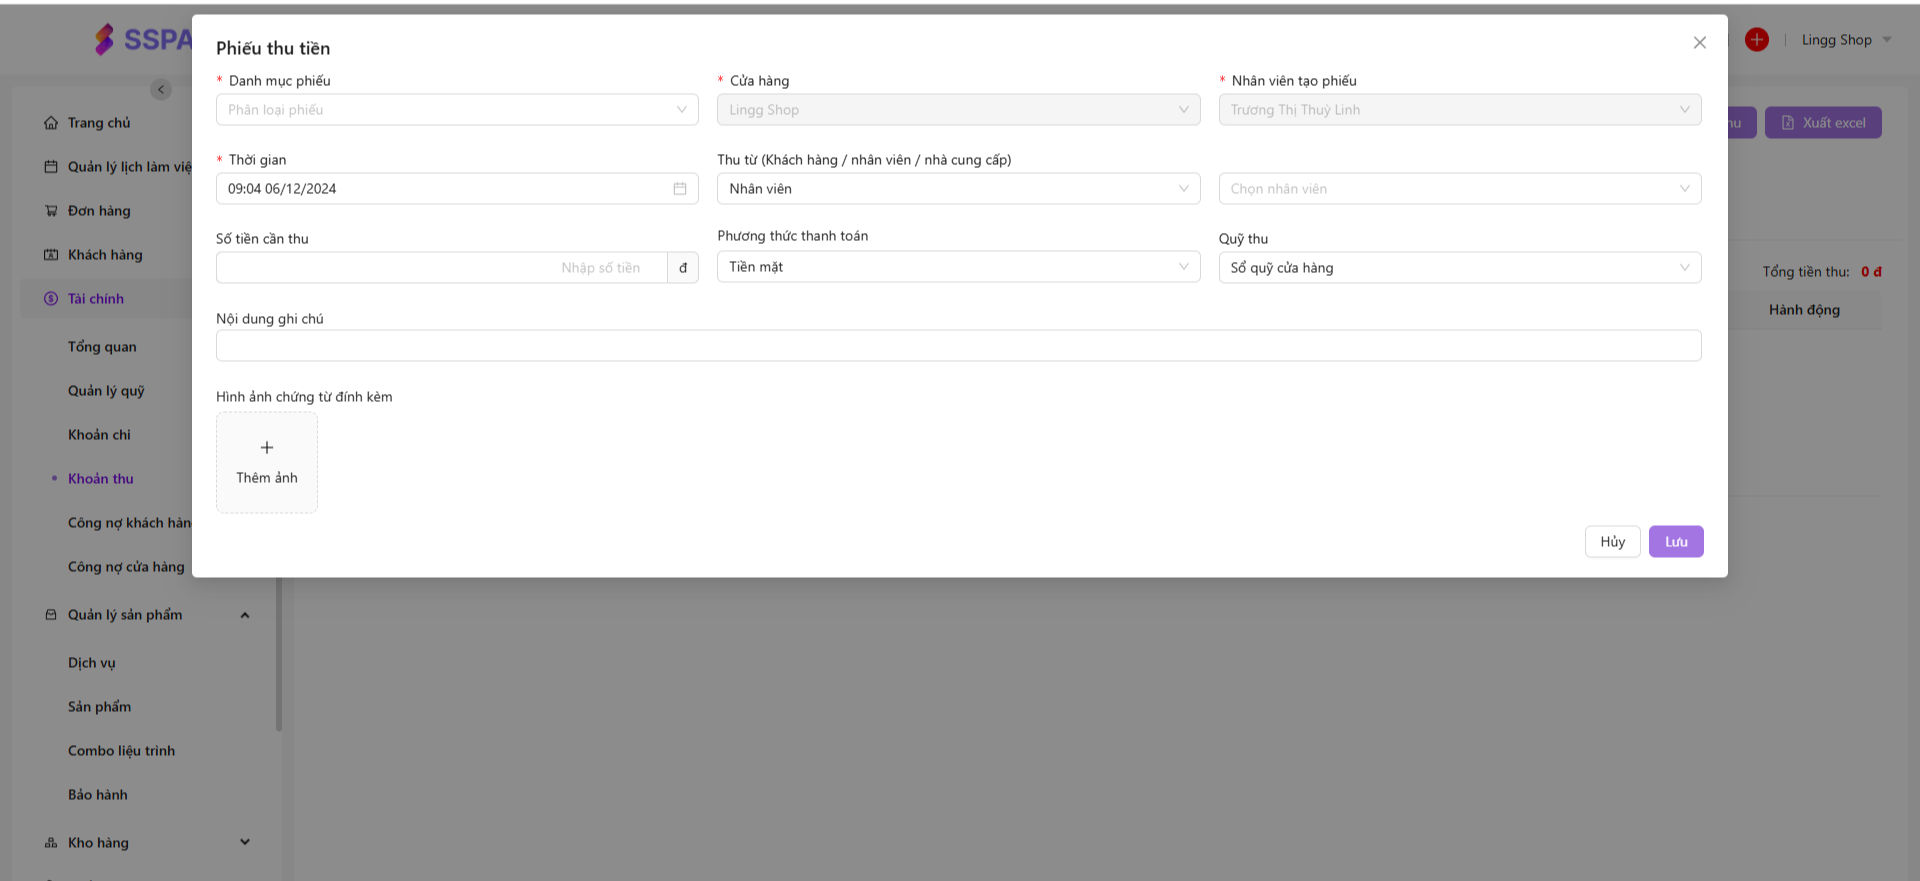Click the Thời gian date-time field

[x=457, y=189]
